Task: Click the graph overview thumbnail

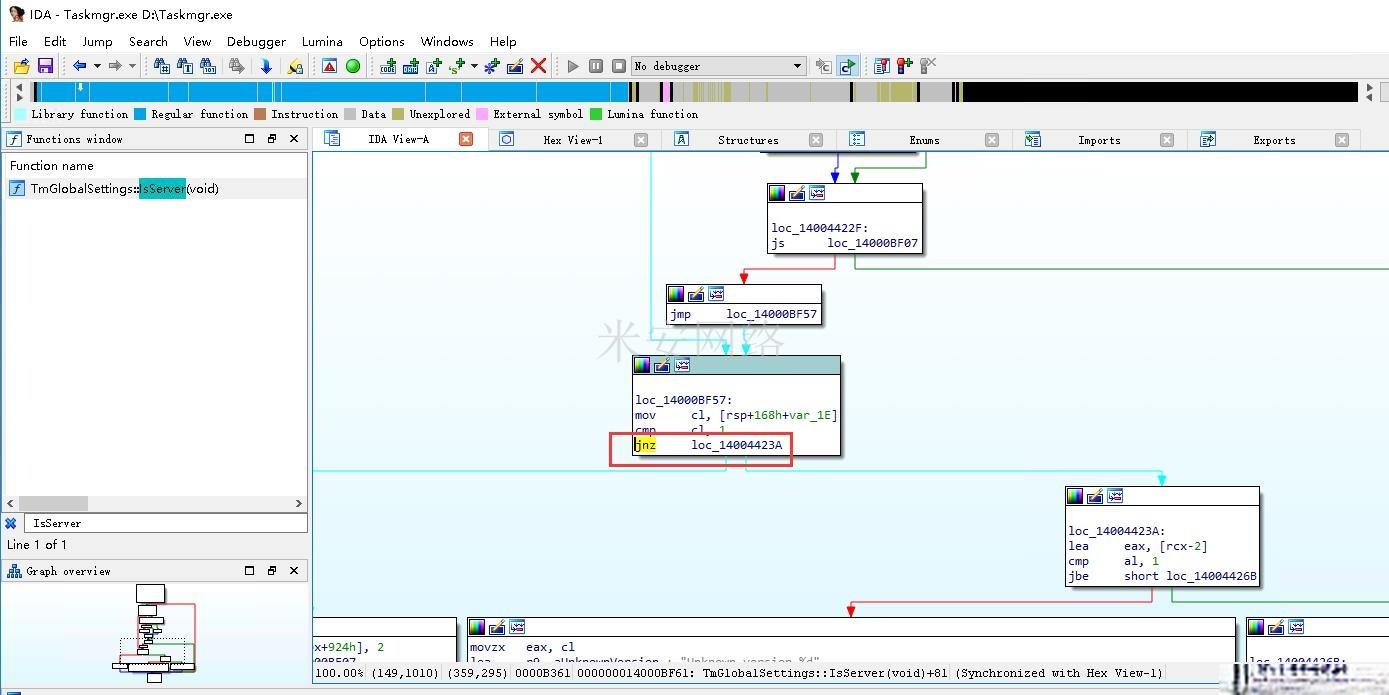Action: pos(155,632)
